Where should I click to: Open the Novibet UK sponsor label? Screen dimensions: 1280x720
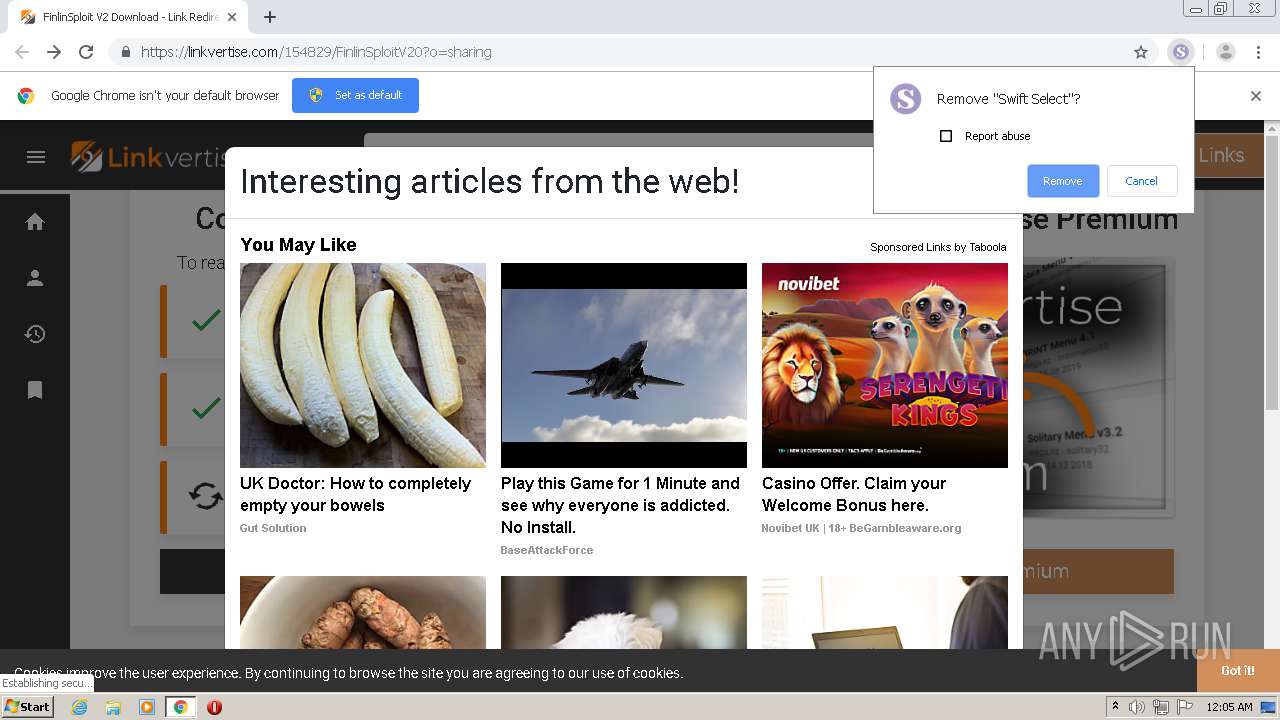pos(861,528)
